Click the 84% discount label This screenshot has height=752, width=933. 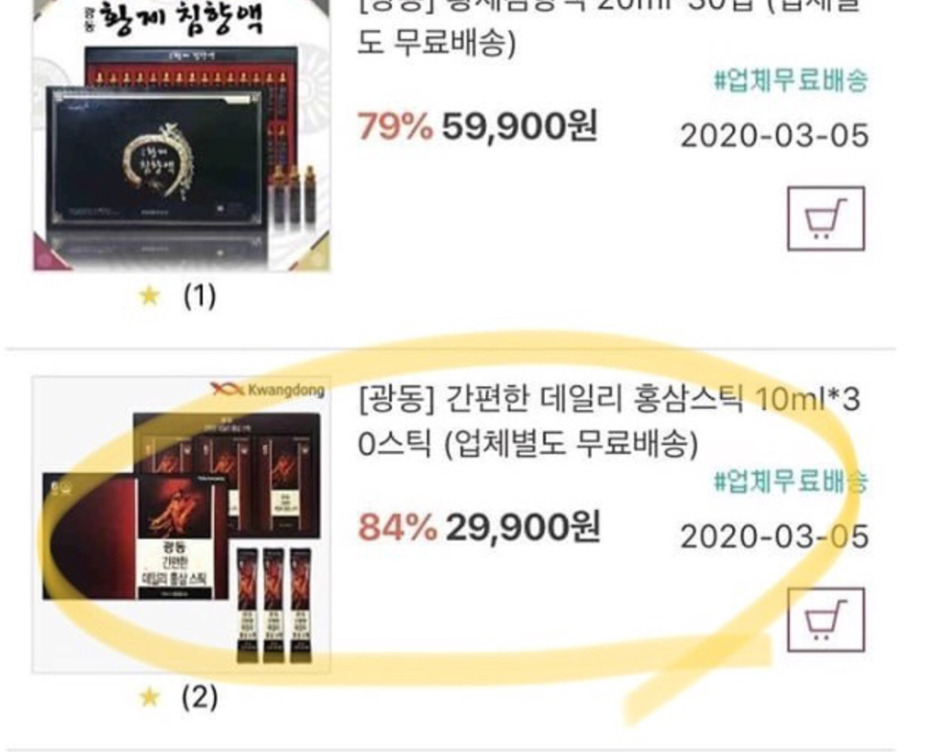(x=397, y=528)
